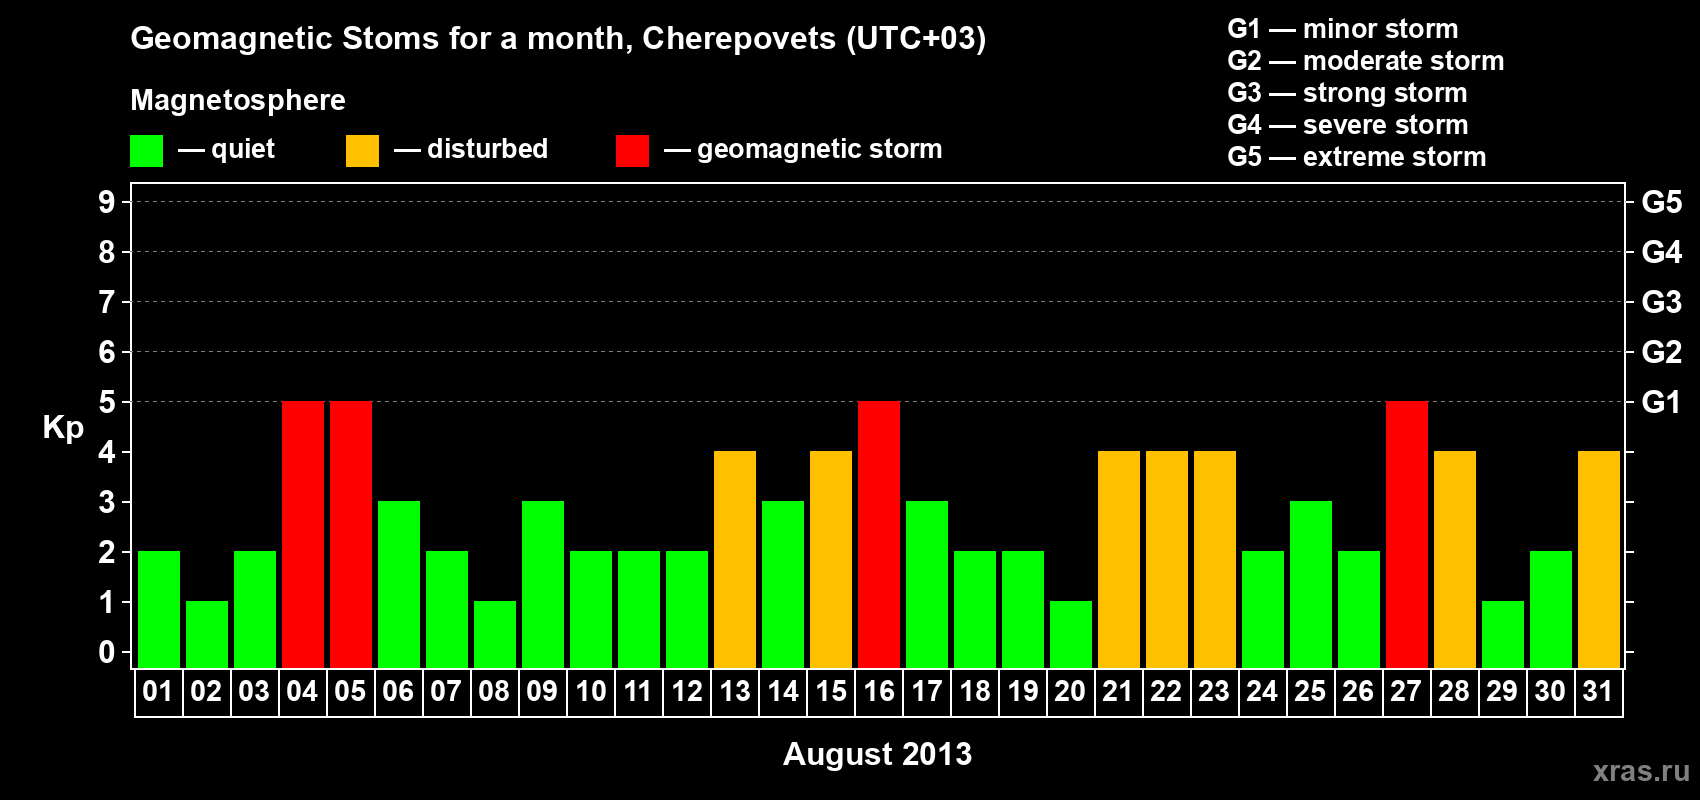Click the green bar for day 06
Image resolution: width=1700 pixels, height=800 pixels.
[399, 585]
